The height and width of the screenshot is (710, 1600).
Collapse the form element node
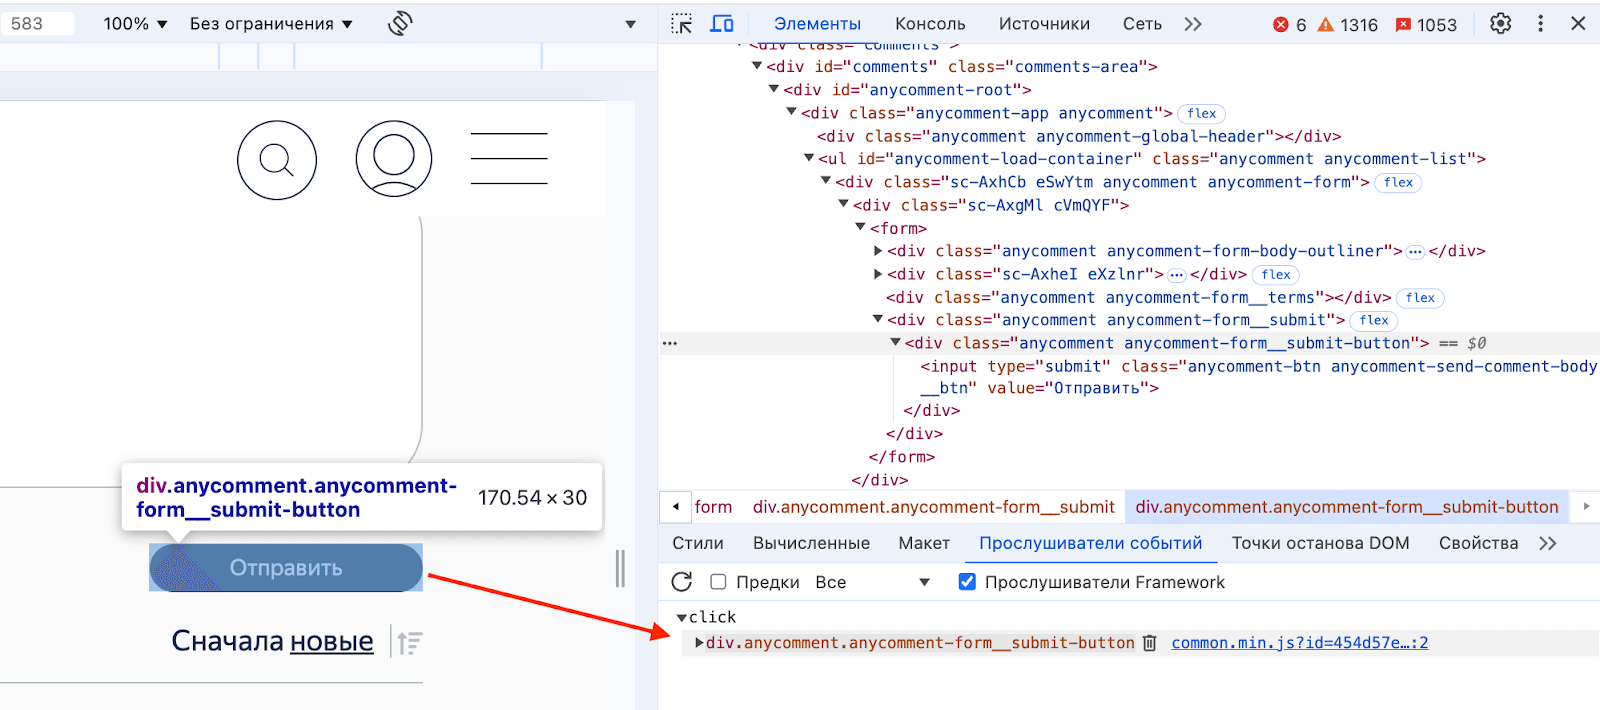[860, 228]
